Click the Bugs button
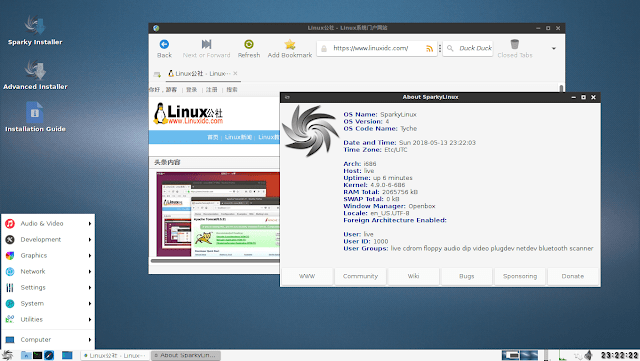Viewport: 640px width, 361px height. point(467,276)
